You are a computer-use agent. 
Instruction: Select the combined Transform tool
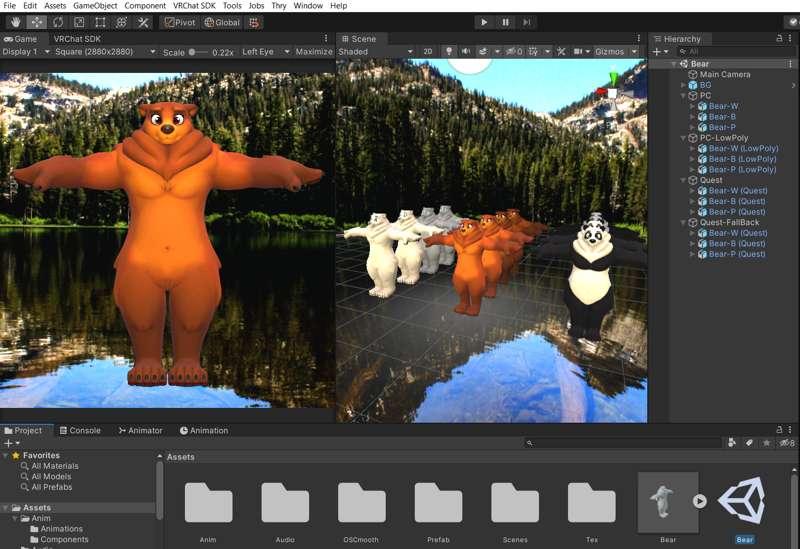point(121,22)
